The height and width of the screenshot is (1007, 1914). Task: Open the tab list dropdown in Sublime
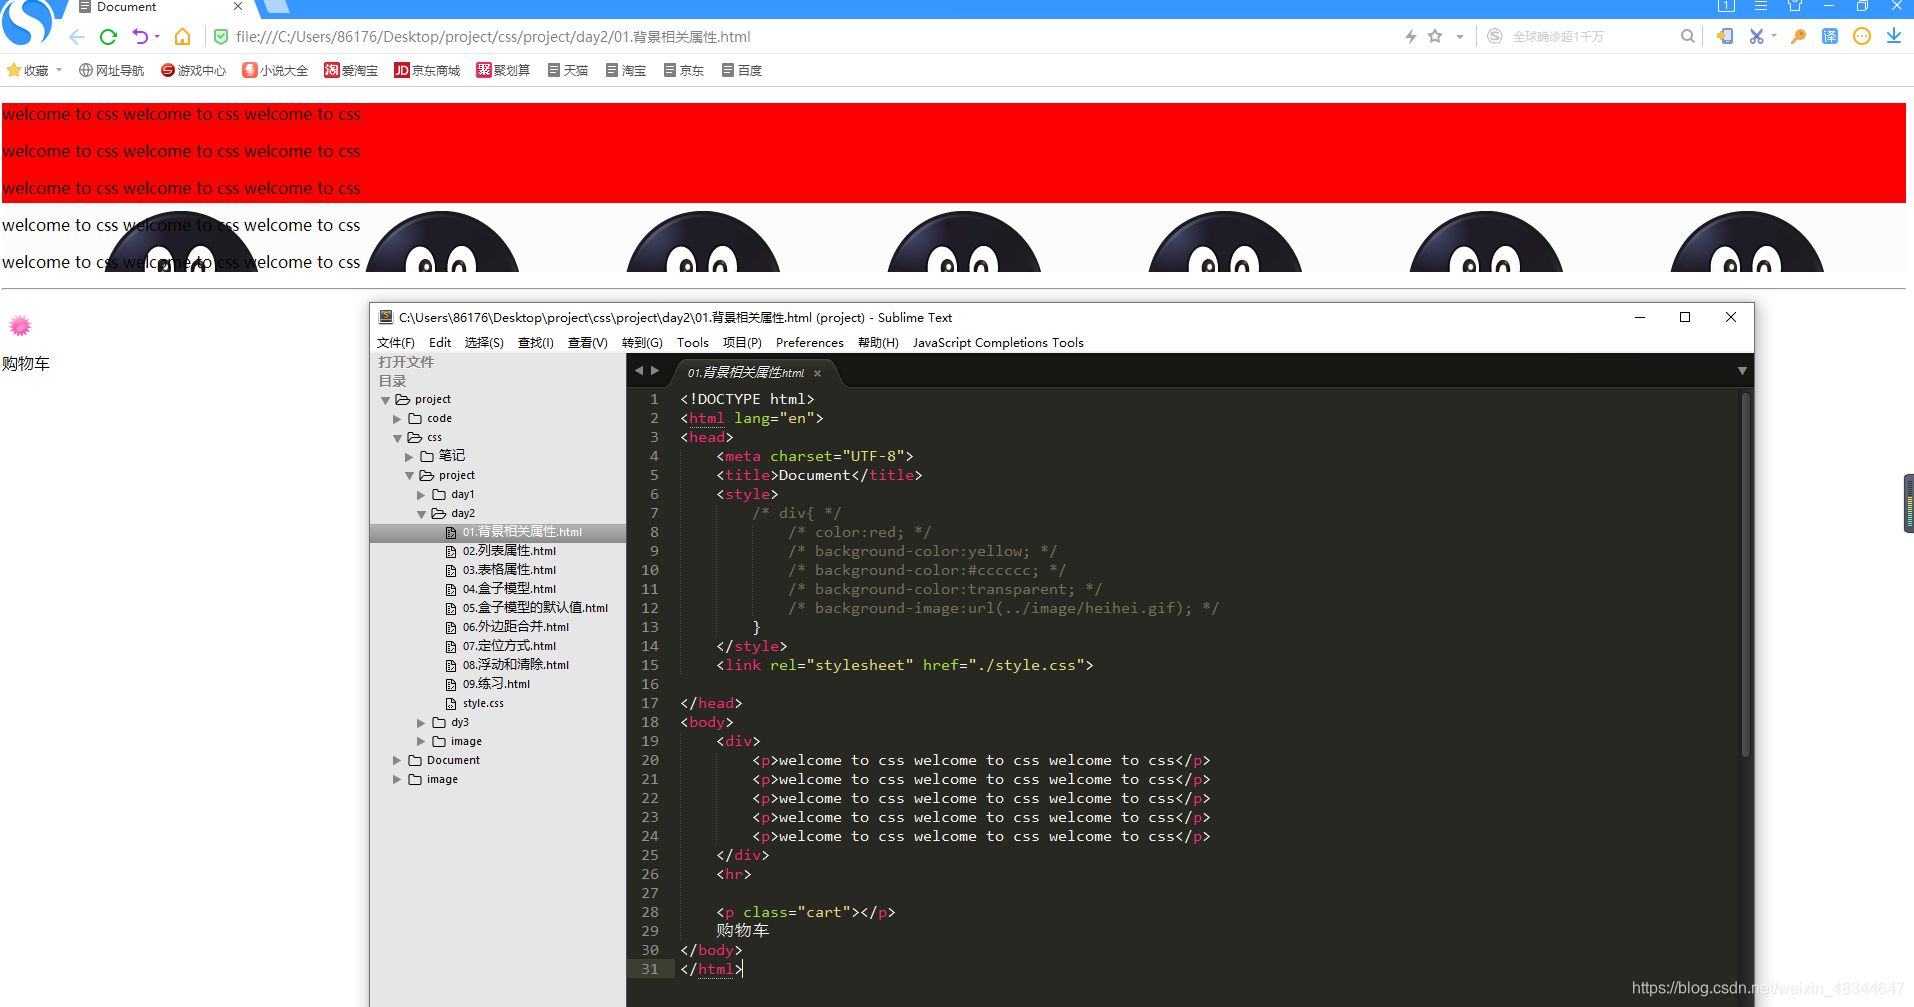1742,371
